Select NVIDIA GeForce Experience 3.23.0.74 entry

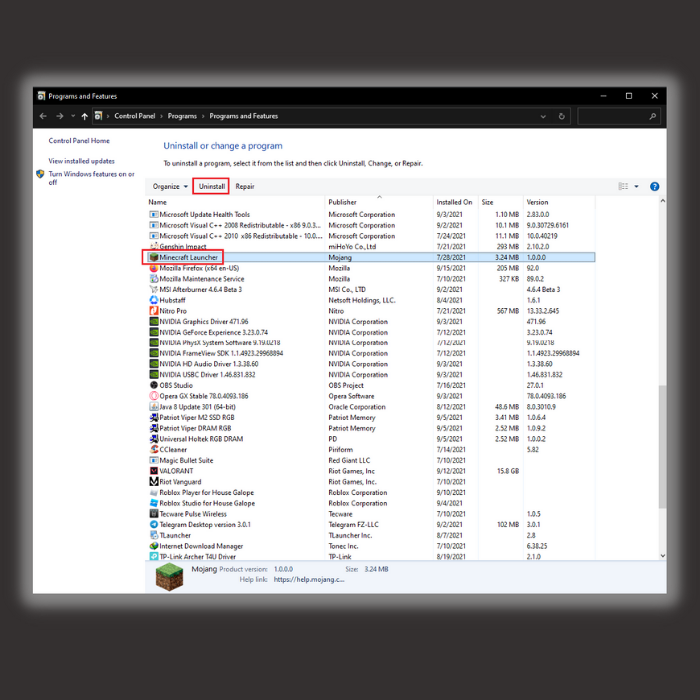pos(371,333)
